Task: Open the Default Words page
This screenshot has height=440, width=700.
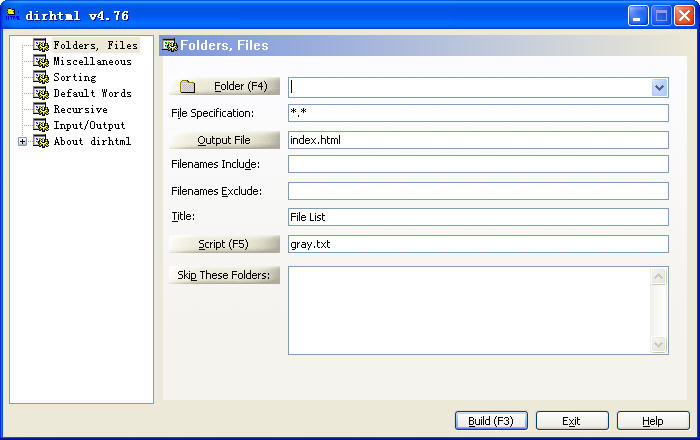Action: coord(92,93)
